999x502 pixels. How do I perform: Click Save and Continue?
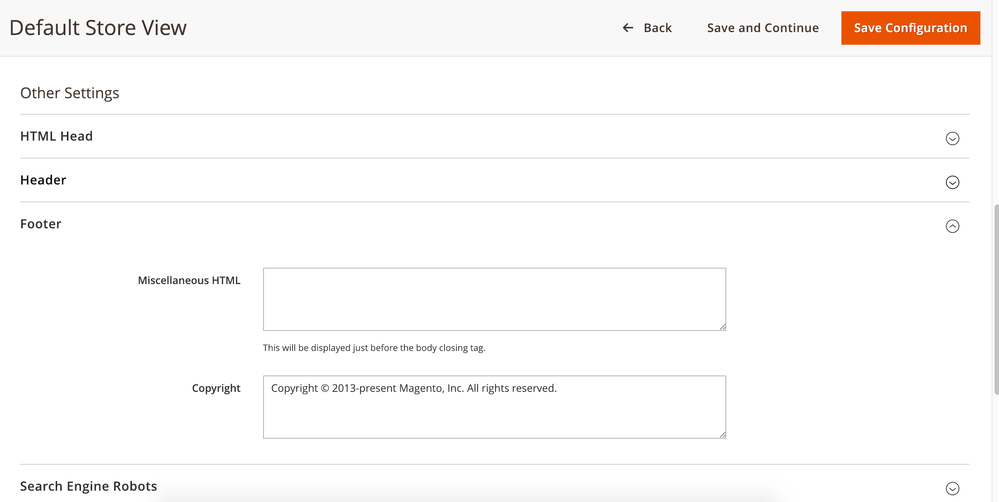pos(762,28)
